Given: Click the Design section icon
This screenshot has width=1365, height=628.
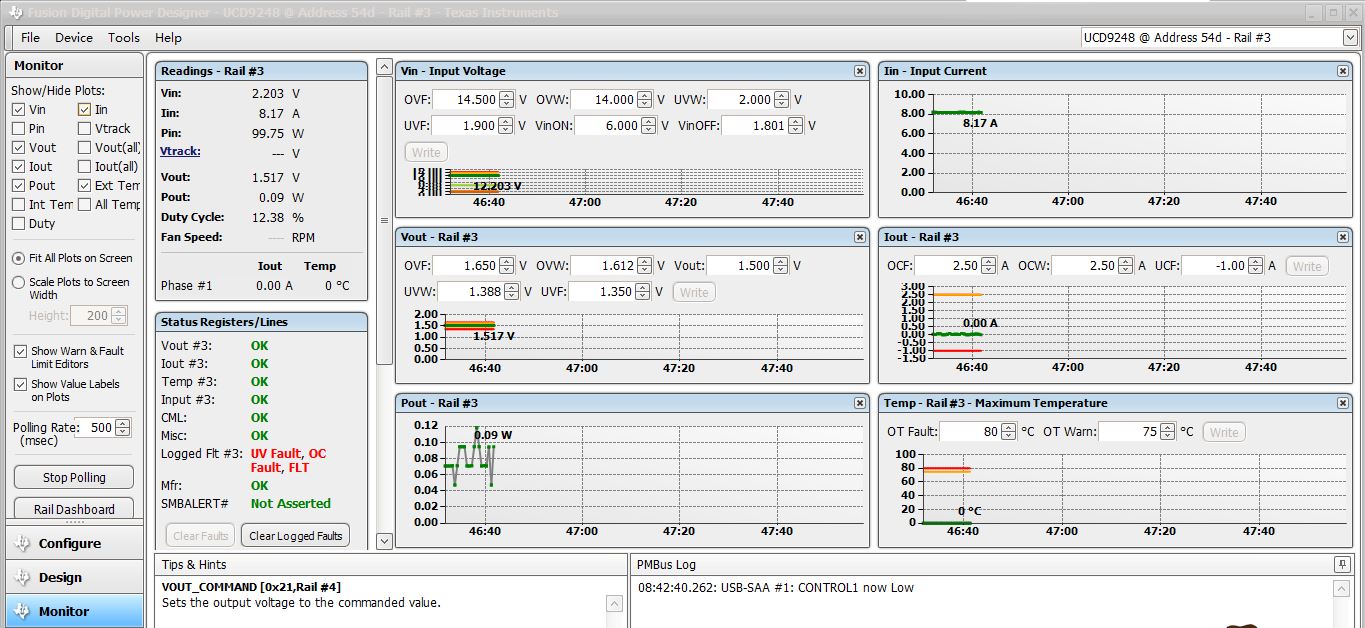Looking at the screenshot, I should 23,577.
